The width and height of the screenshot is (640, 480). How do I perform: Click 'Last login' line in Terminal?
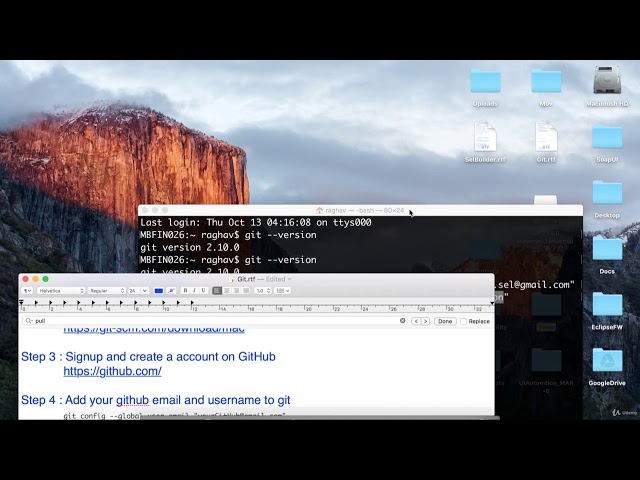pos(256,222)
